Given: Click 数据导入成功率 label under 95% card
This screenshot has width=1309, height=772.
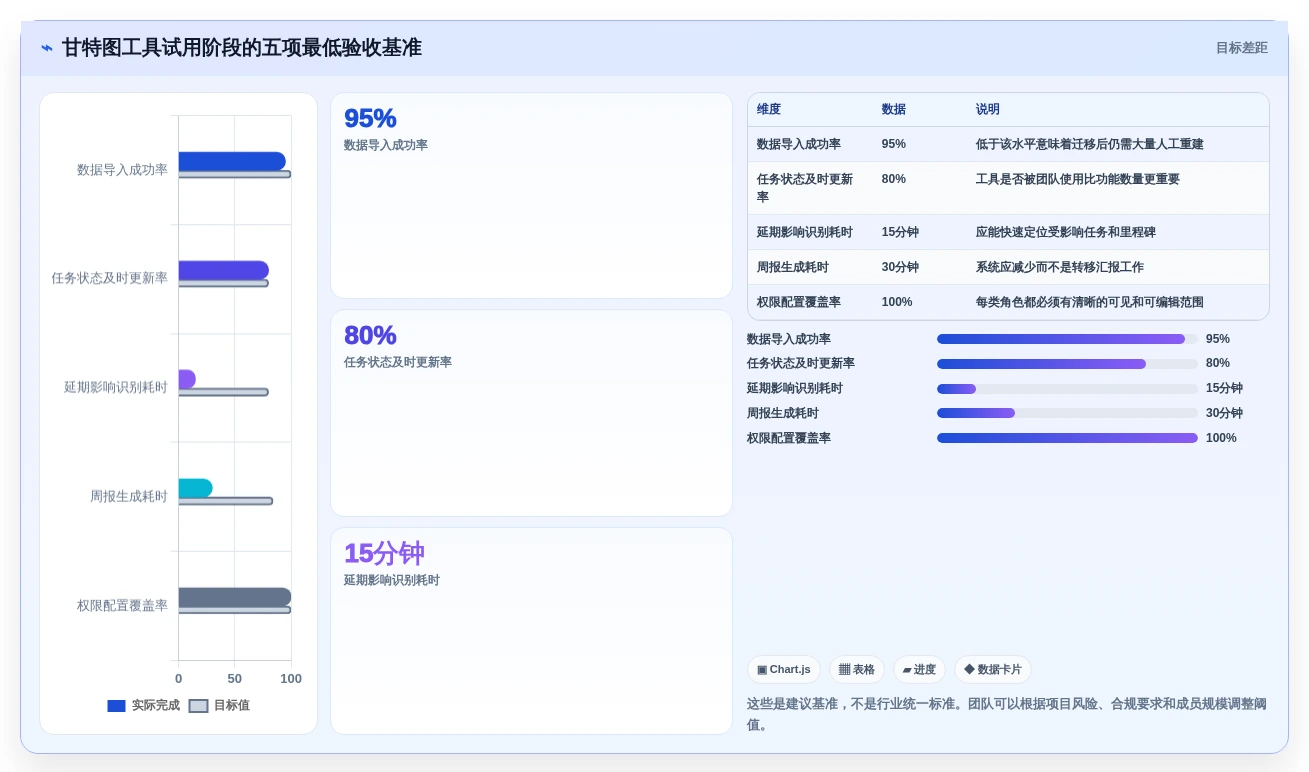Looking at the screenshot, I should click(386, 146).
